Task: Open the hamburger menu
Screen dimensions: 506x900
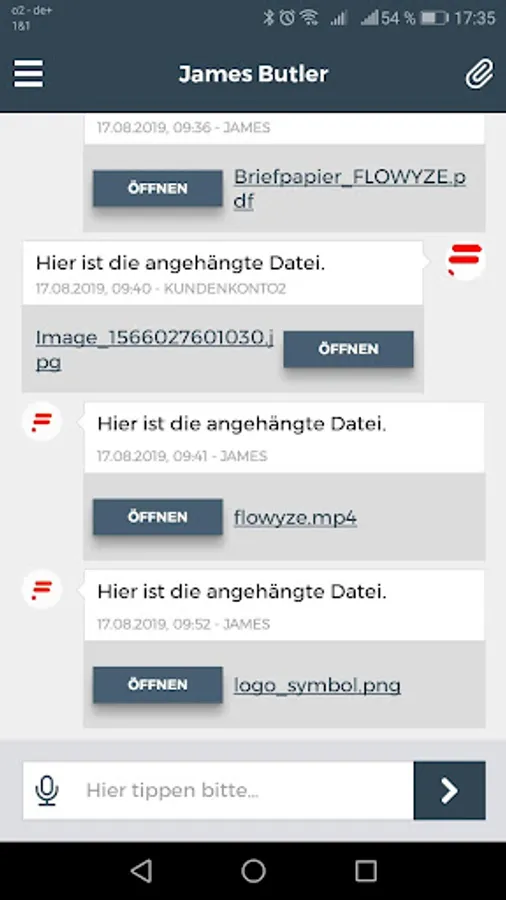Action: coord(28,73)
